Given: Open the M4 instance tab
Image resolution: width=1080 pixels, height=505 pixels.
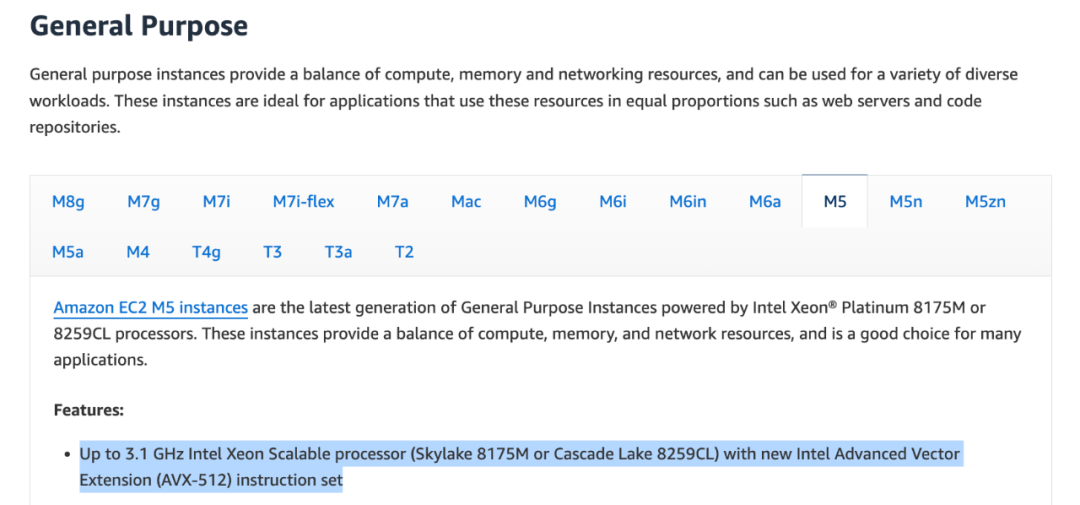Looking at the screenshot, I should [138, 252].
